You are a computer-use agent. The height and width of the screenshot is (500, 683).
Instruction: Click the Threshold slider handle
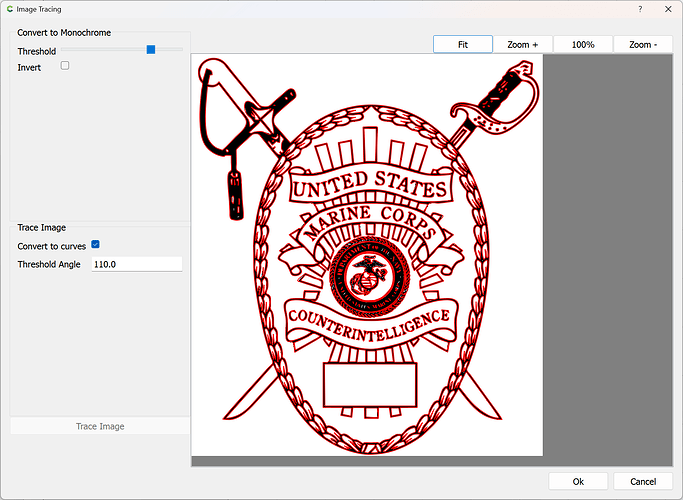tap(151, 50)
